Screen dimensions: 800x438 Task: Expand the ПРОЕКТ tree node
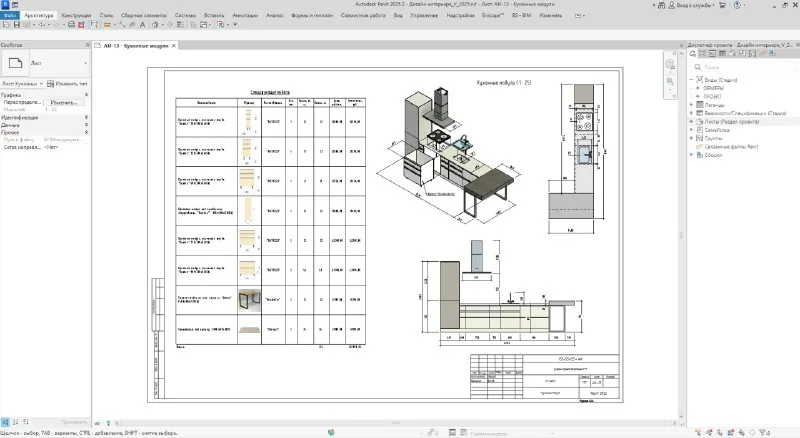(698, 96)
